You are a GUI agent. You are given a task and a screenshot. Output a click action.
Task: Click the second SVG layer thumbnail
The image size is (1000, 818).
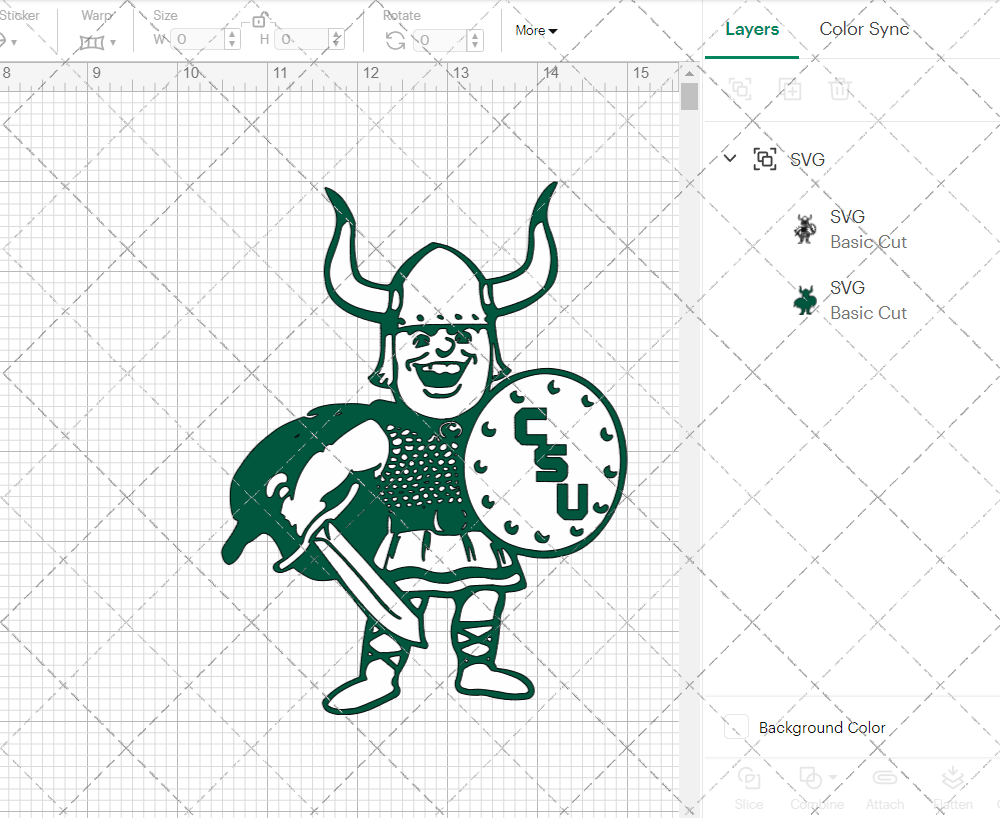pyautogui.click(x=804, y=299)
